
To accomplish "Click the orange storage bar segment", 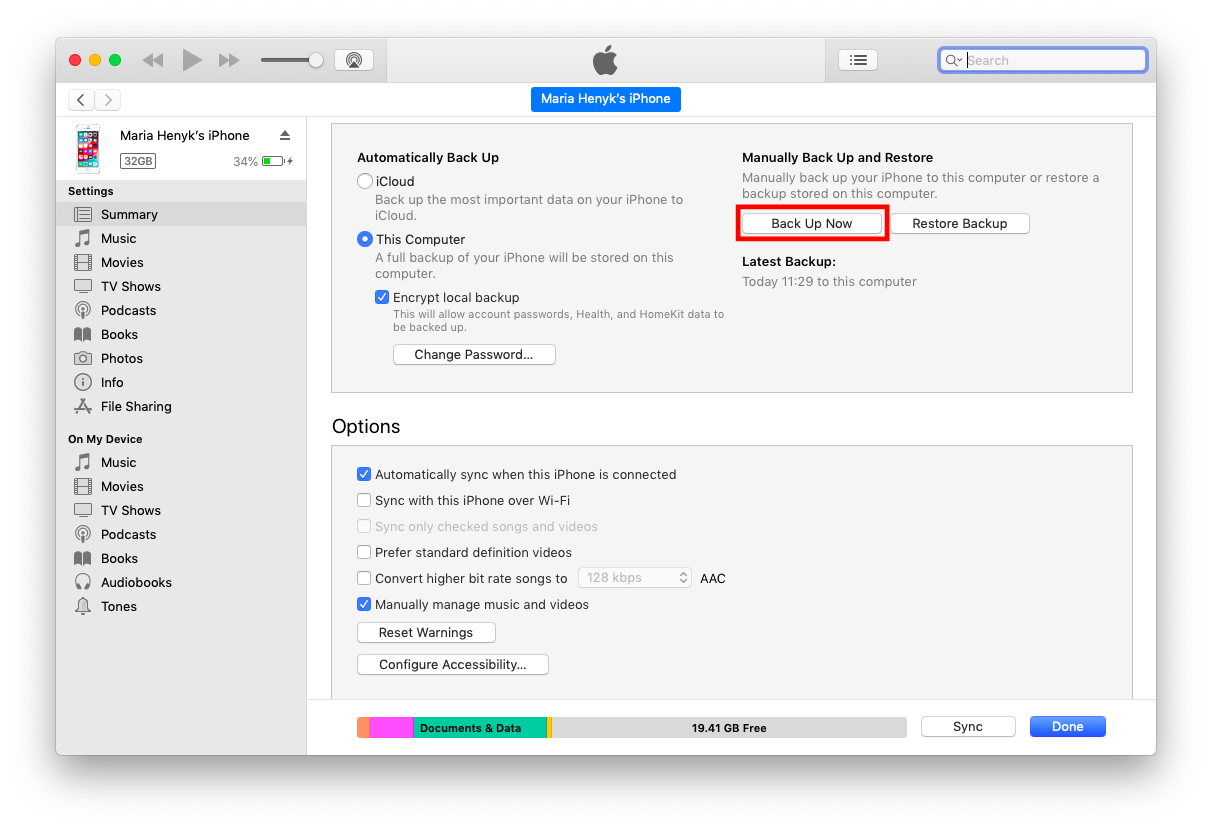I will pyautogui.click(x=363, y=728).
